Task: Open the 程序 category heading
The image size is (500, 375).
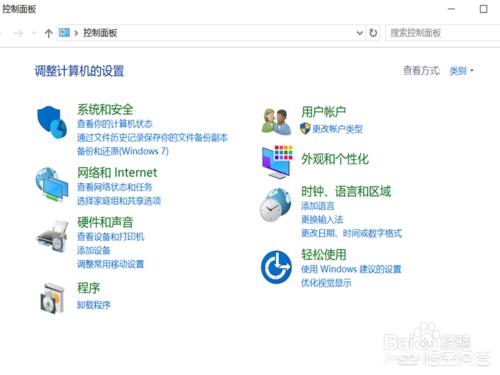Action: [x=88, y=288]
